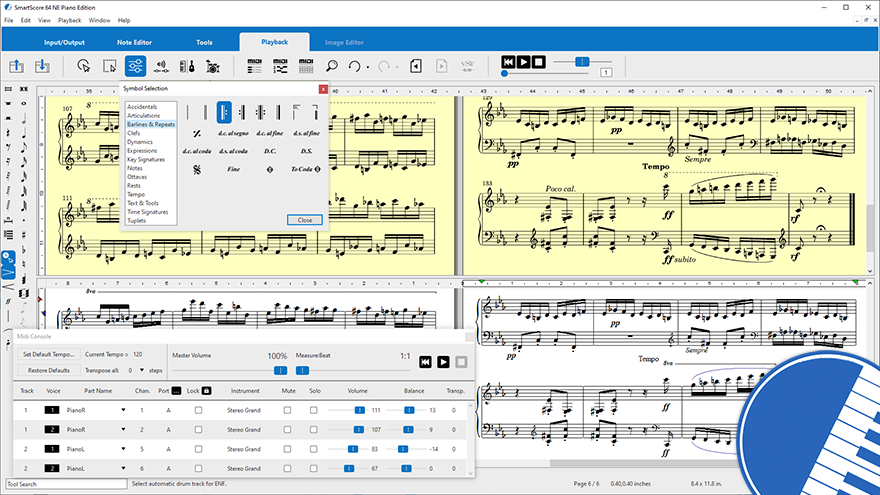The image size is (880, 495).
Task: Open the MIDI piano roll grid icon
Action: (306, 66)
